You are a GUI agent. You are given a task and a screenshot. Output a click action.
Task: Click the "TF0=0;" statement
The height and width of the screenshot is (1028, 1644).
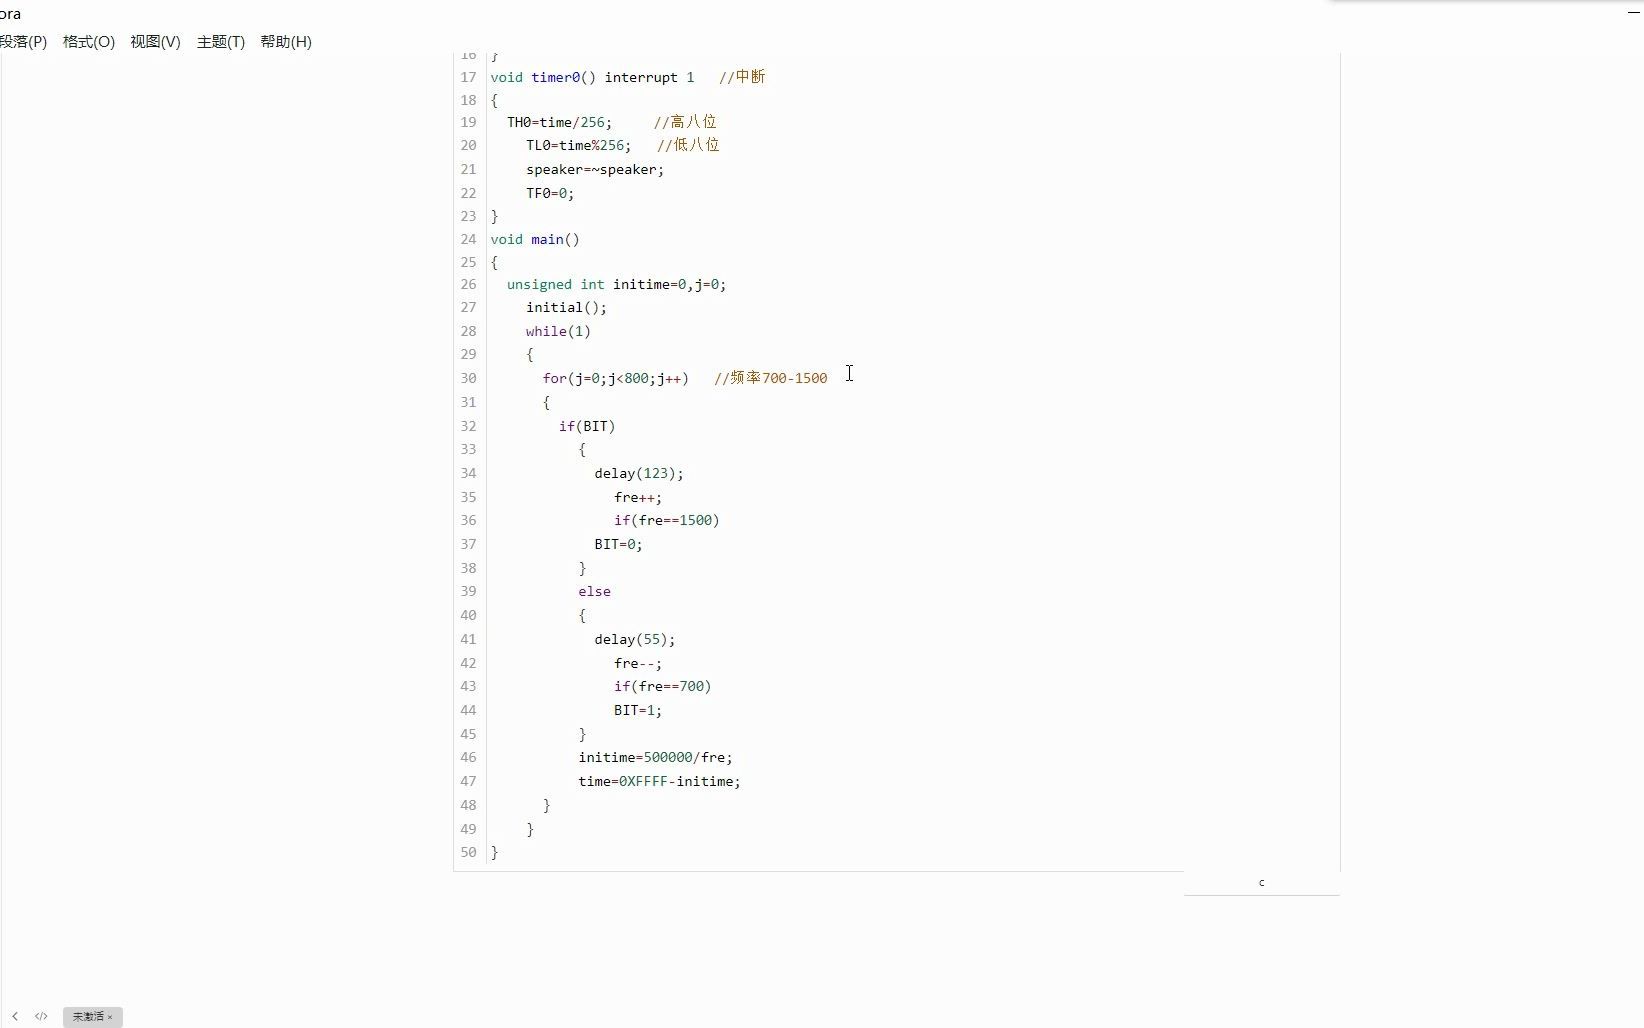click(x=550, y=193)
